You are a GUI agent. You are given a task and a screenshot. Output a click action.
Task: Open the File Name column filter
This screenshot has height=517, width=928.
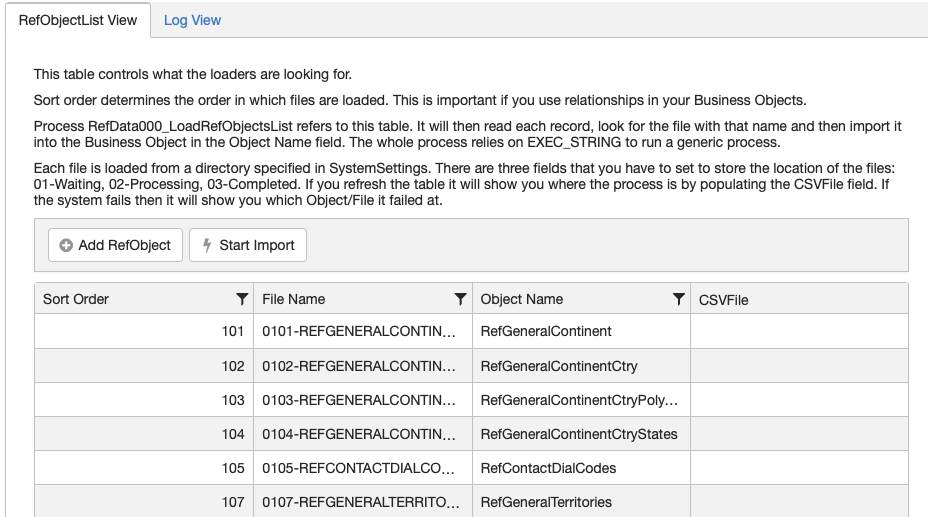460,299
